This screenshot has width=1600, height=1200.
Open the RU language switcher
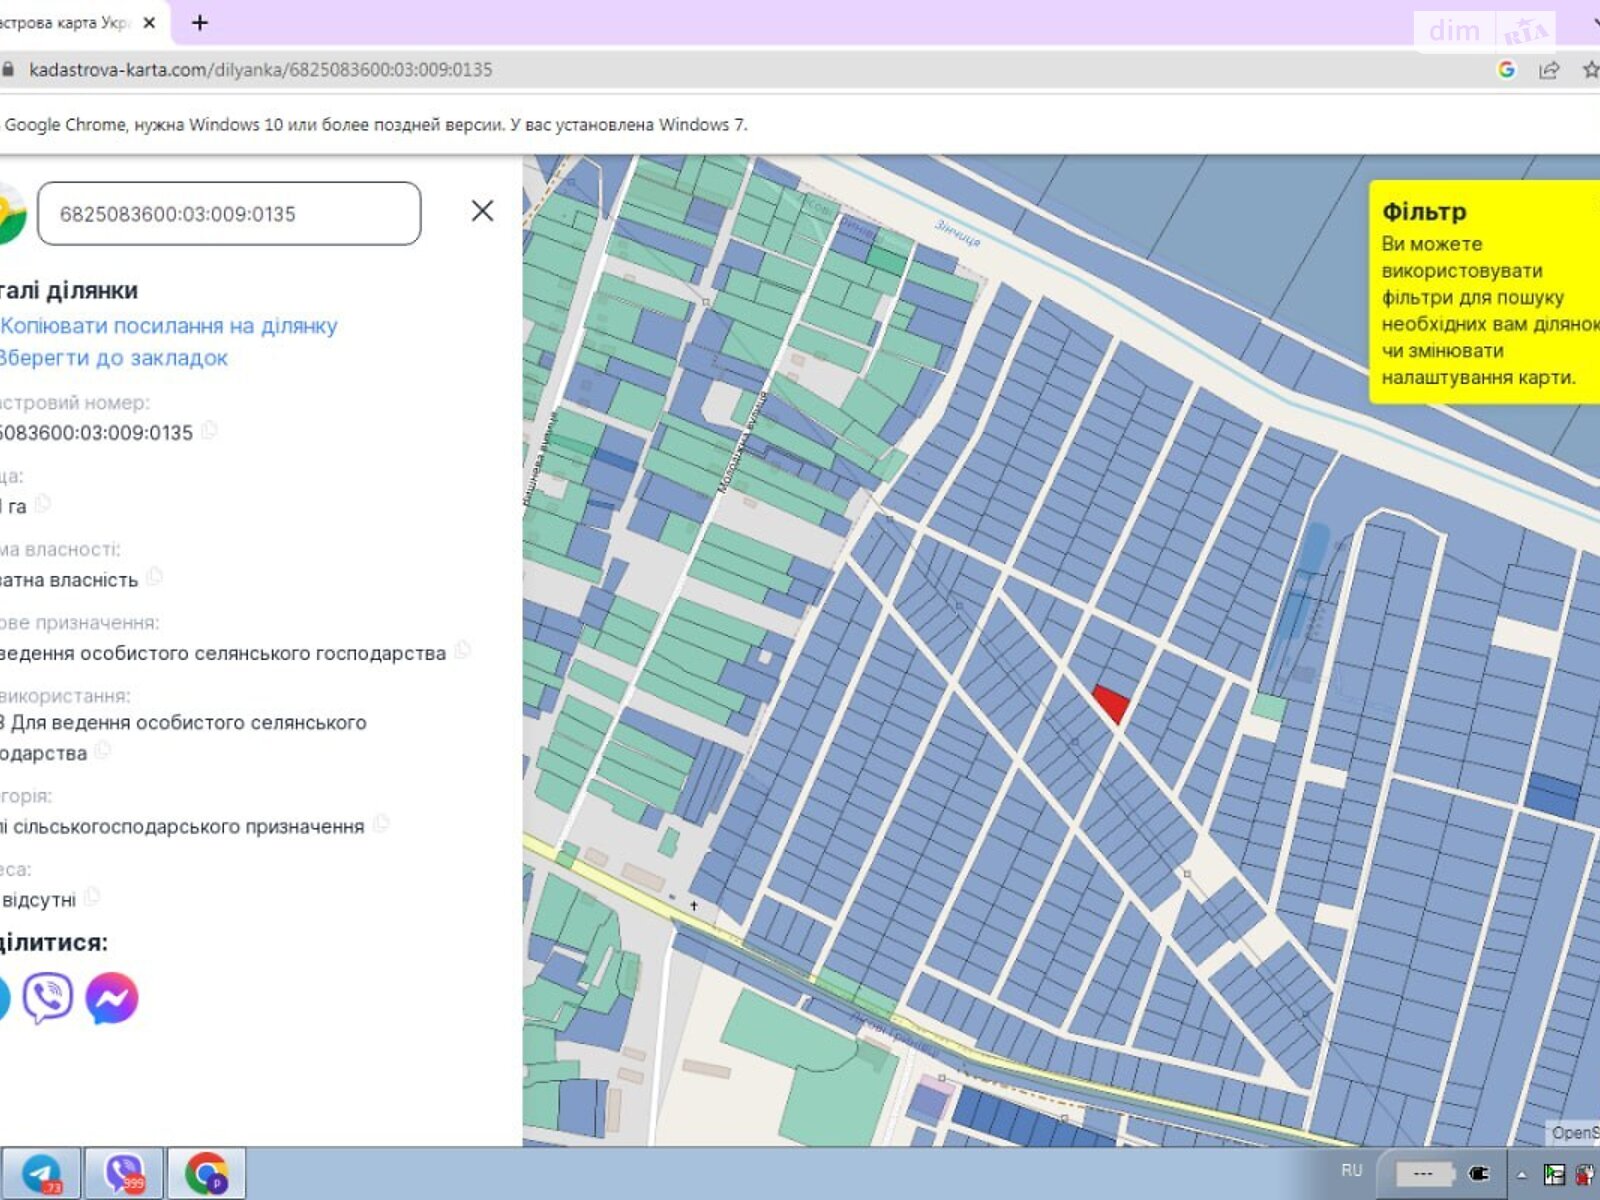pyautogui.click(x=1352, y=1170)
